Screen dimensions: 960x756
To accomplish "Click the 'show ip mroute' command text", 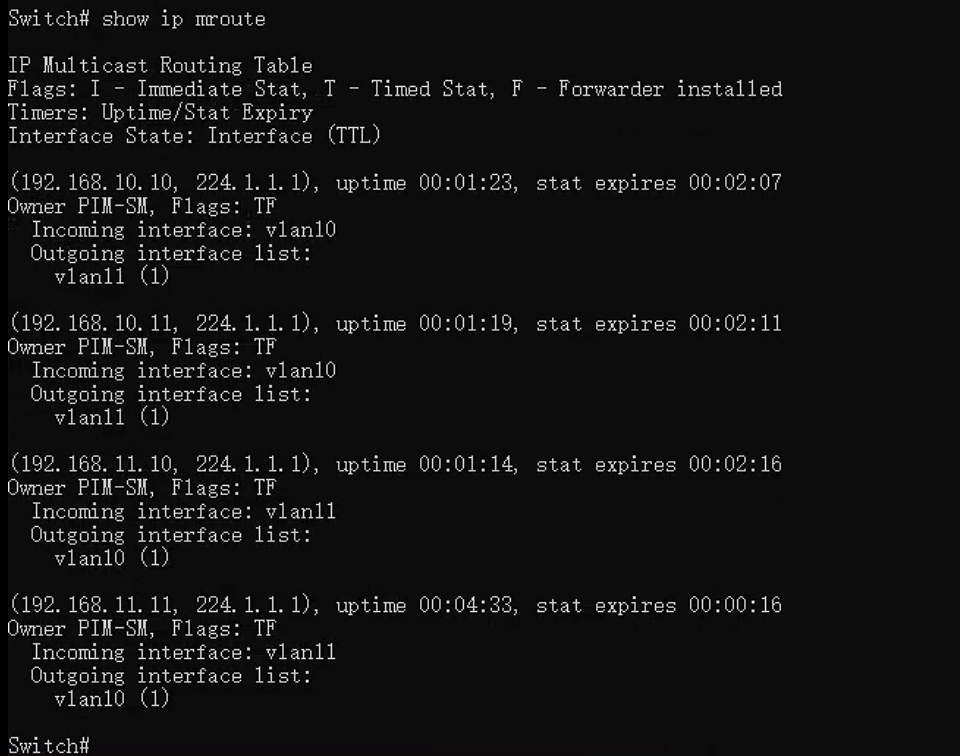I will [184, 19].
